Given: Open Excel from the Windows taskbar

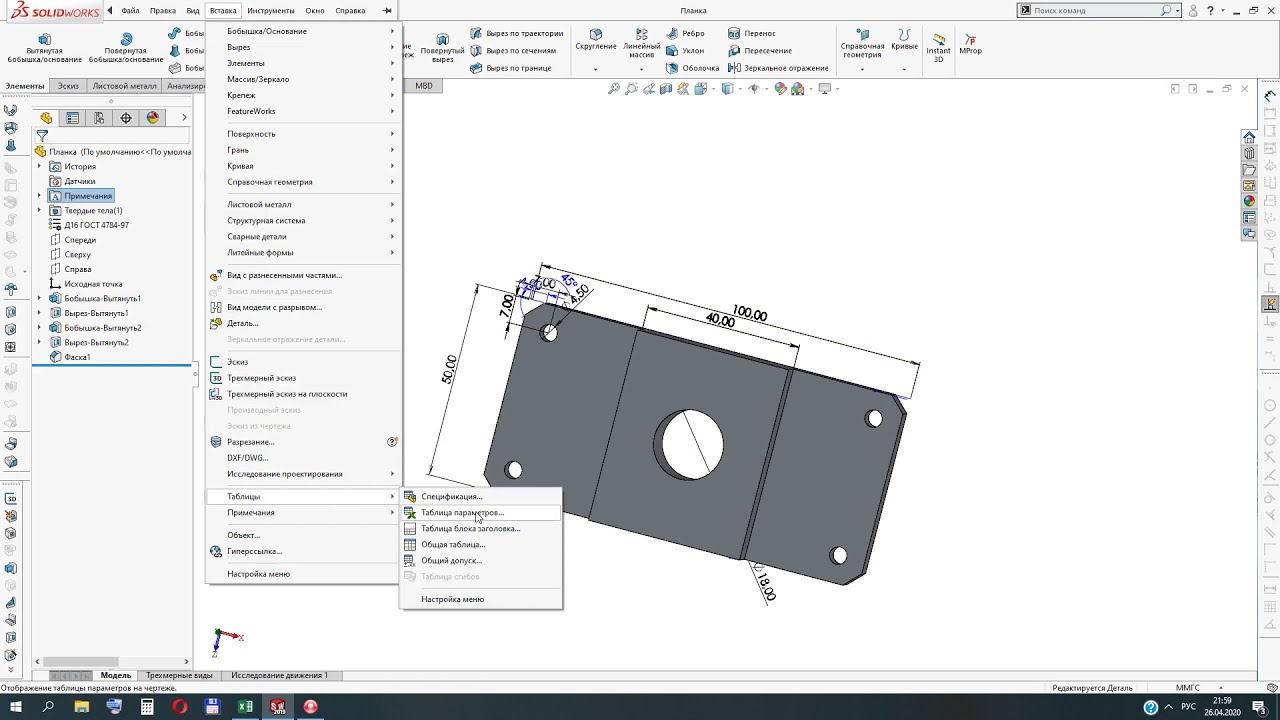Looking at the screenshot, I should click(245, 707).
